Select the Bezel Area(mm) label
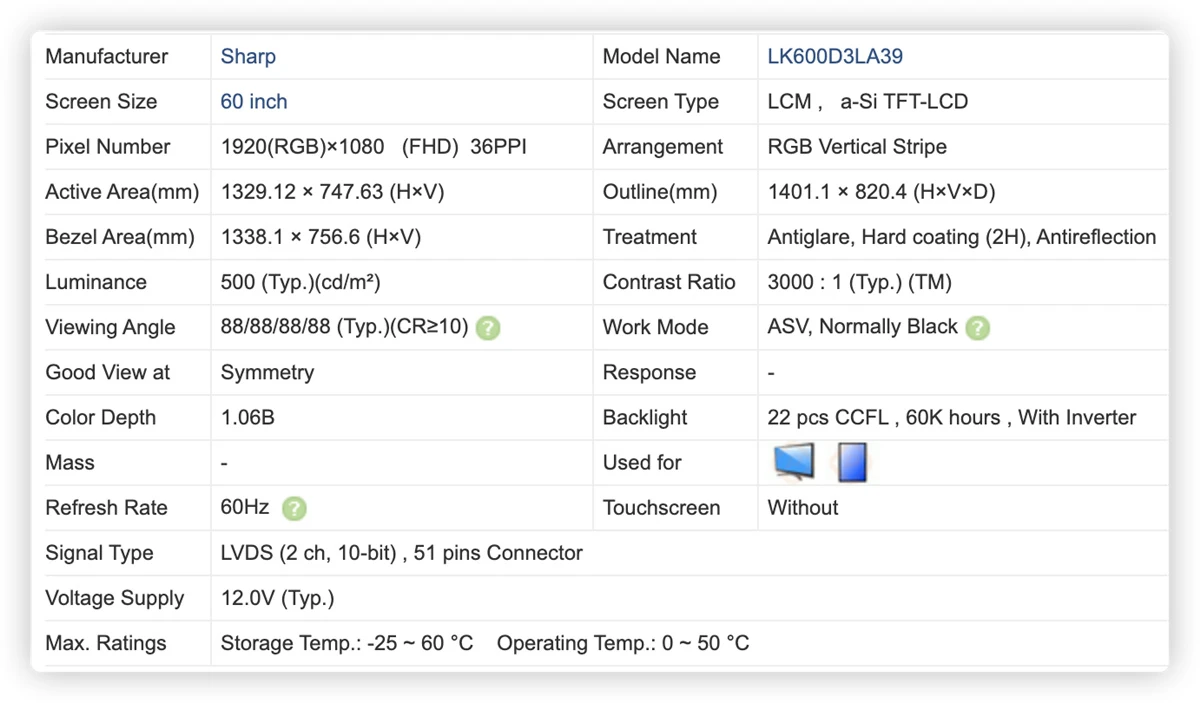This screenshot has height=703, width=1200. click(120, 237)
